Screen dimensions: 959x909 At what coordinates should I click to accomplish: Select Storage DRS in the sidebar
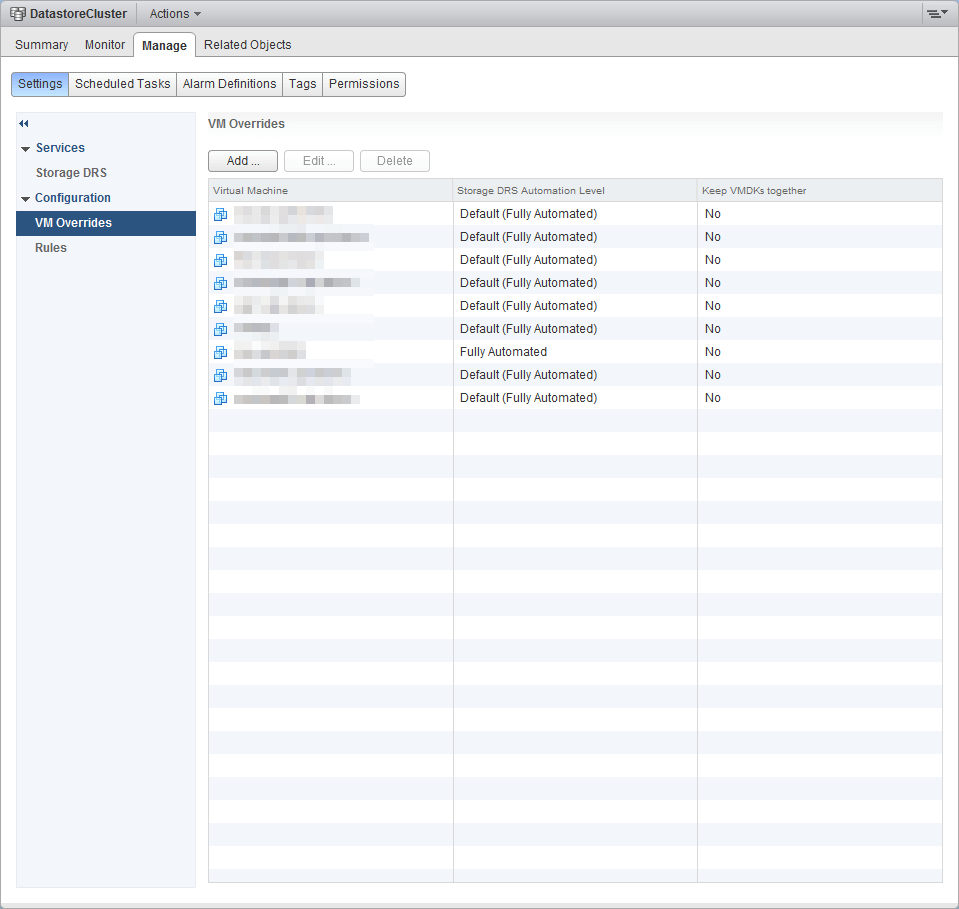(71, 173)
